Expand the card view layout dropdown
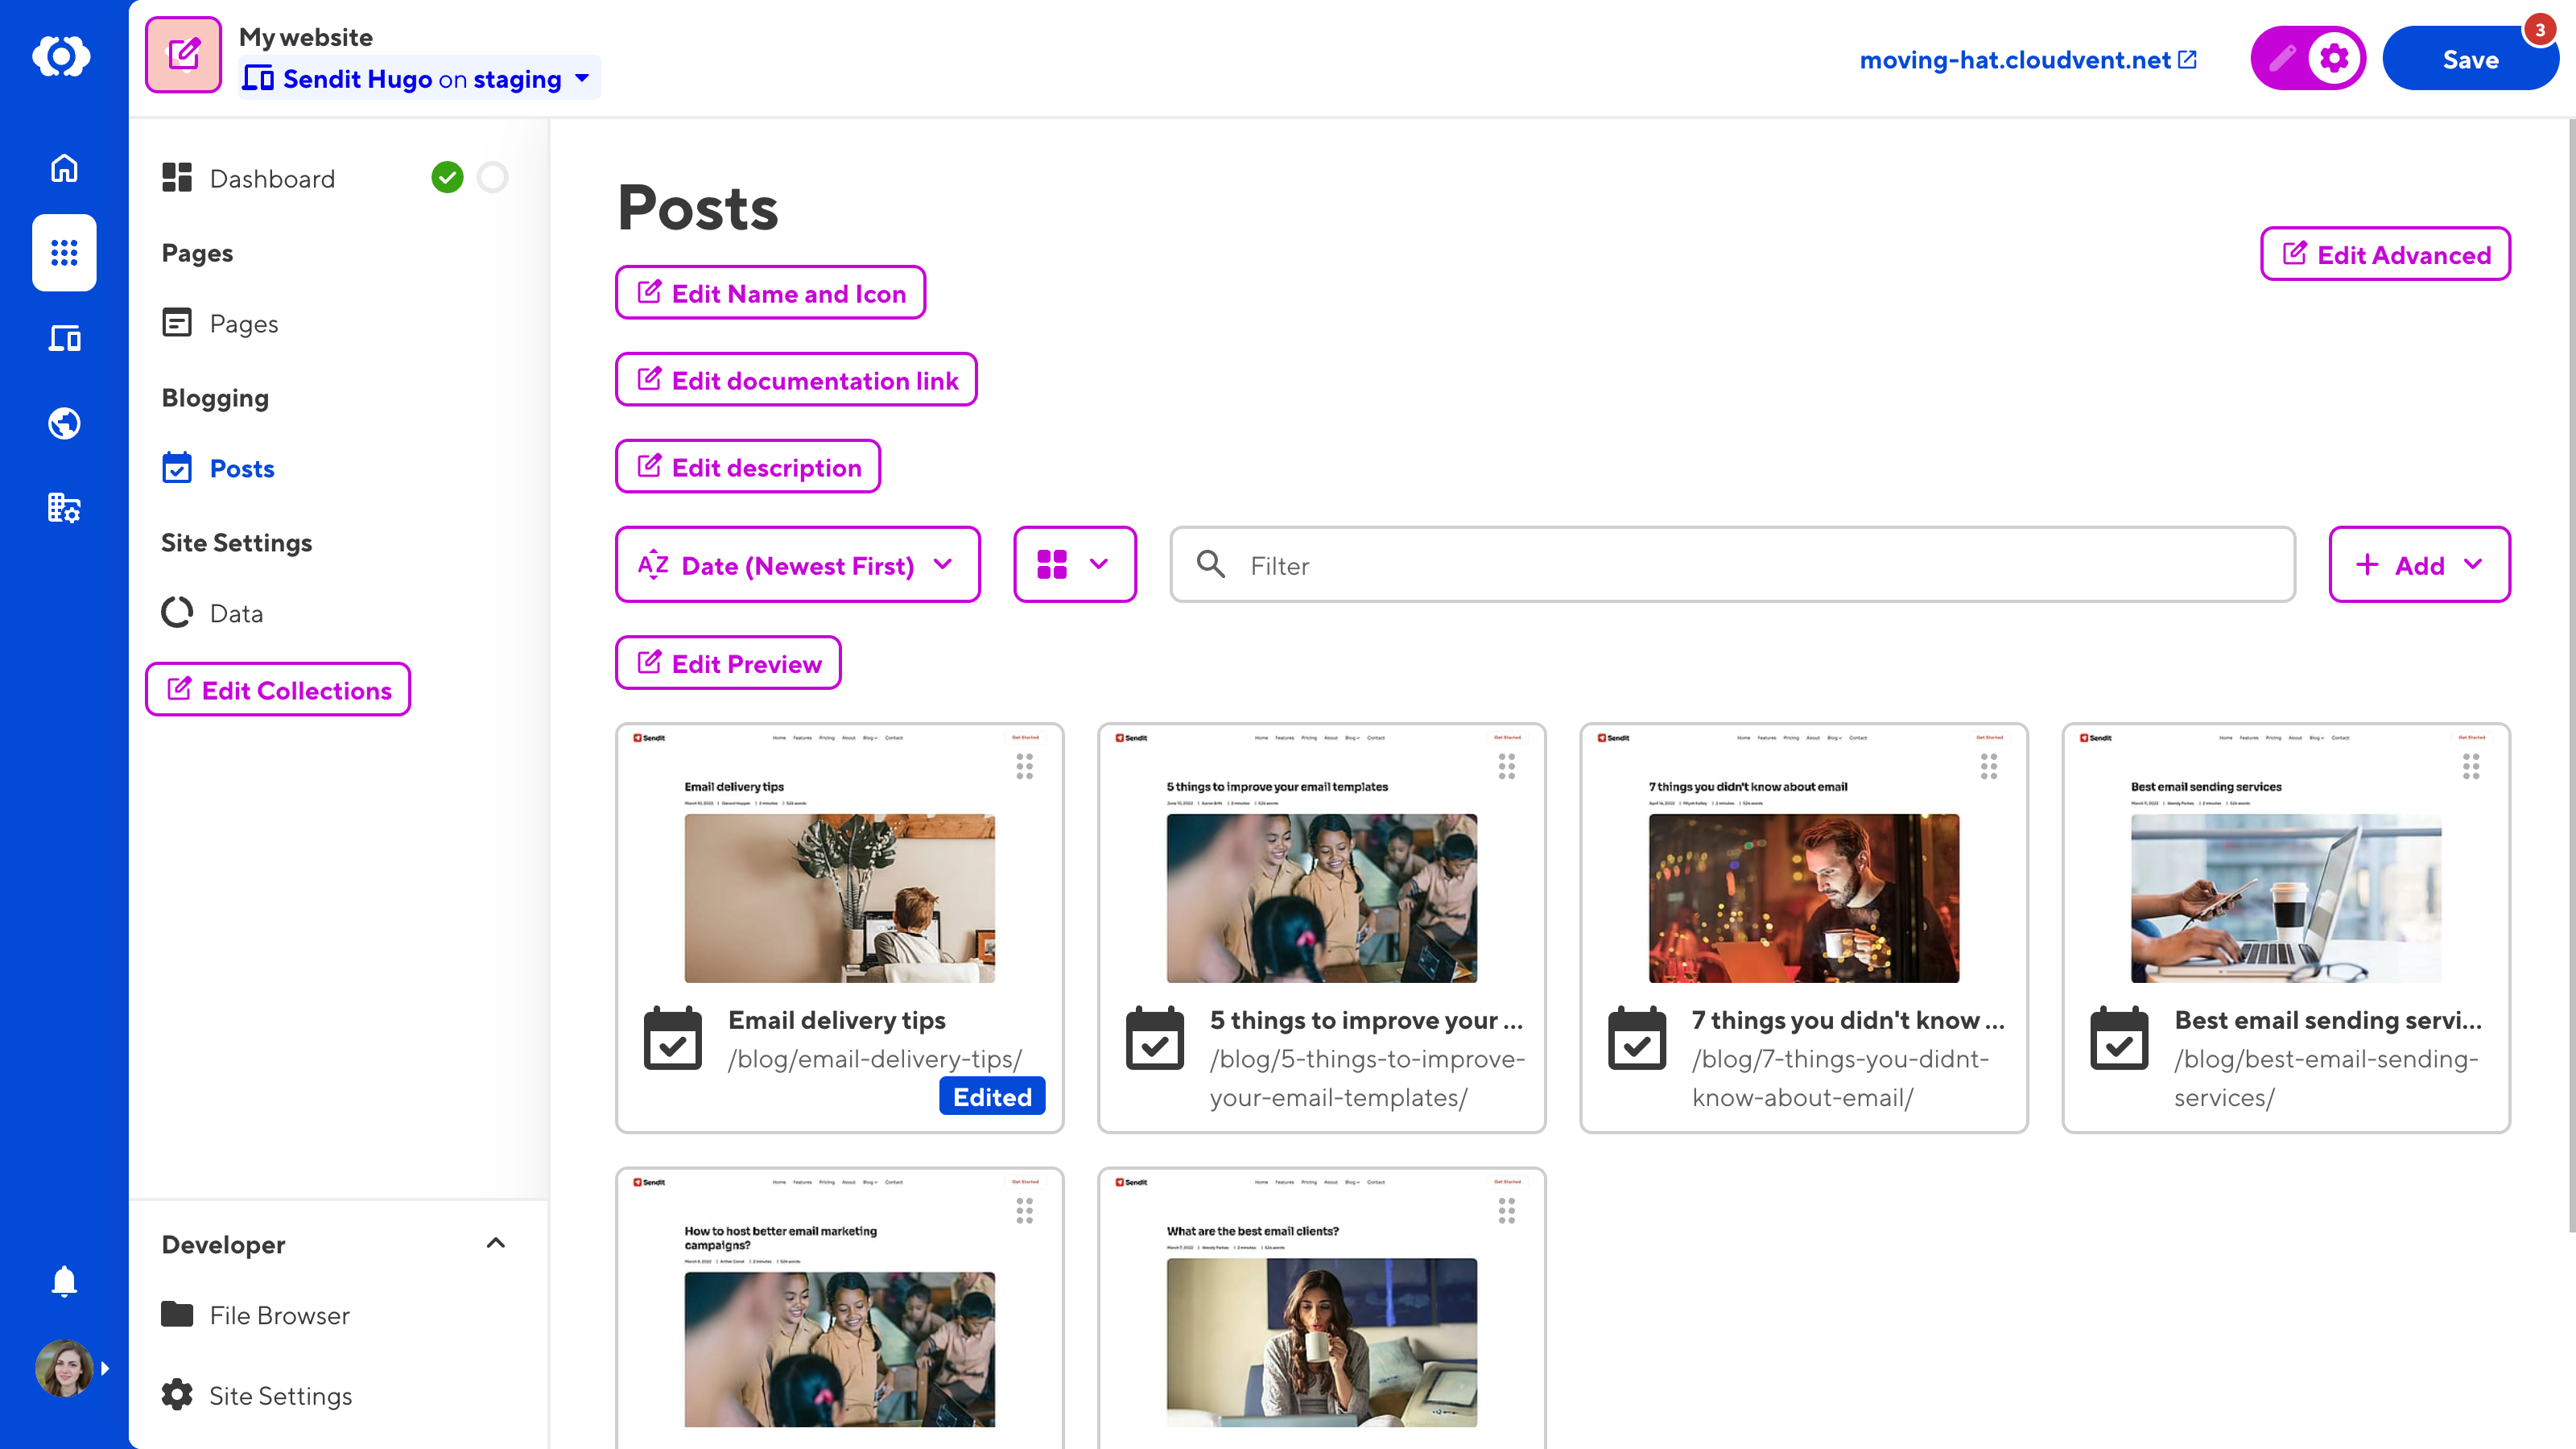This screenshot has height=1449, width=2576. (1074, 565)
